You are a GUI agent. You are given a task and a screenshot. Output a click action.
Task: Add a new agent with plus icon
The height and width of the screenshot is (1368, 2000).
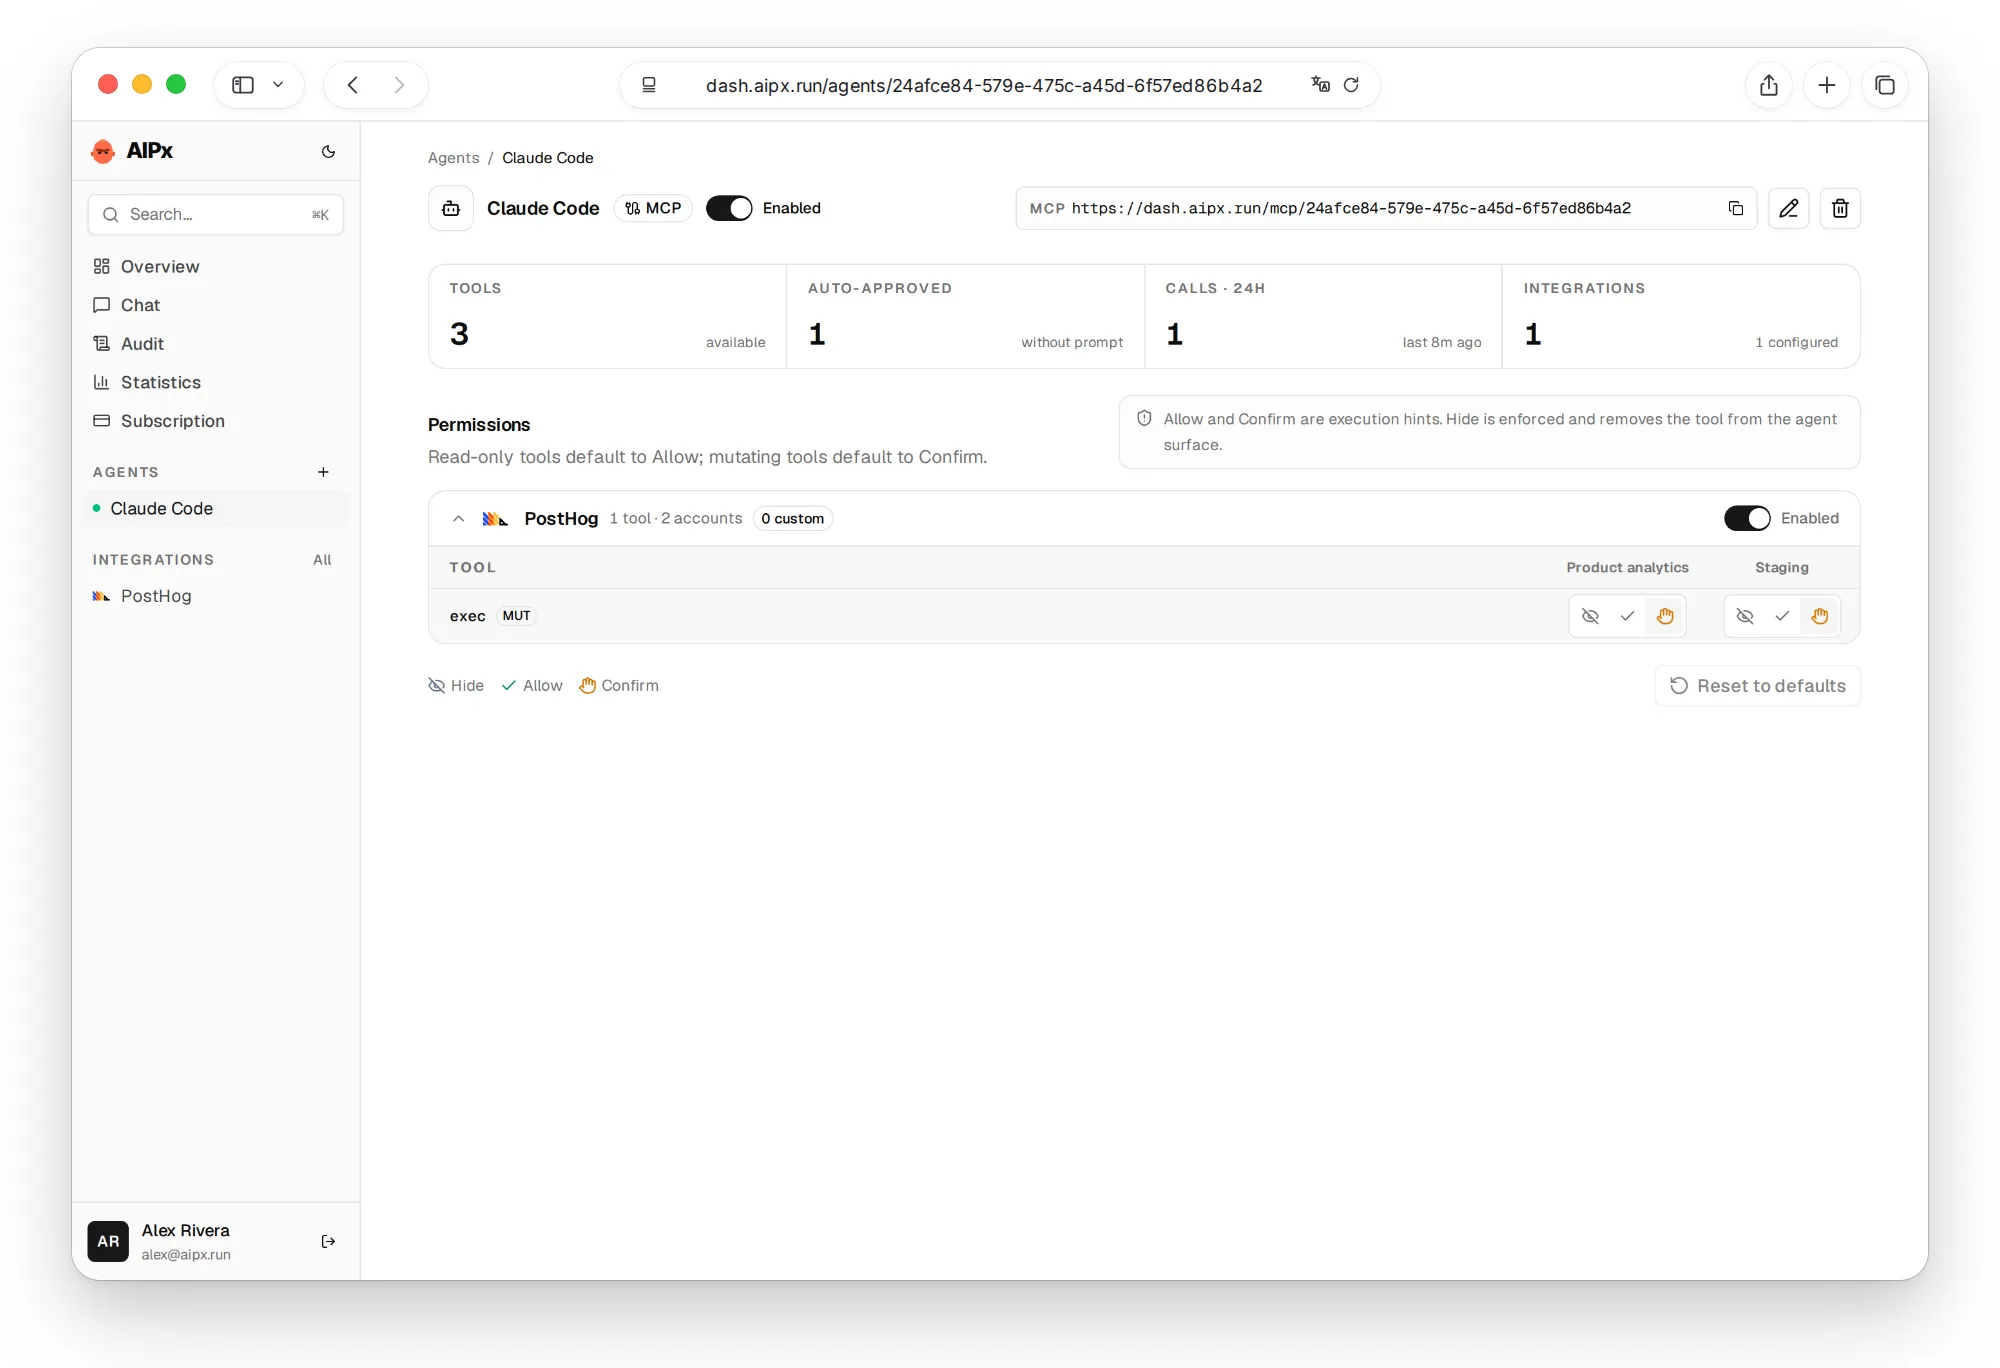[x=323, y=472]
